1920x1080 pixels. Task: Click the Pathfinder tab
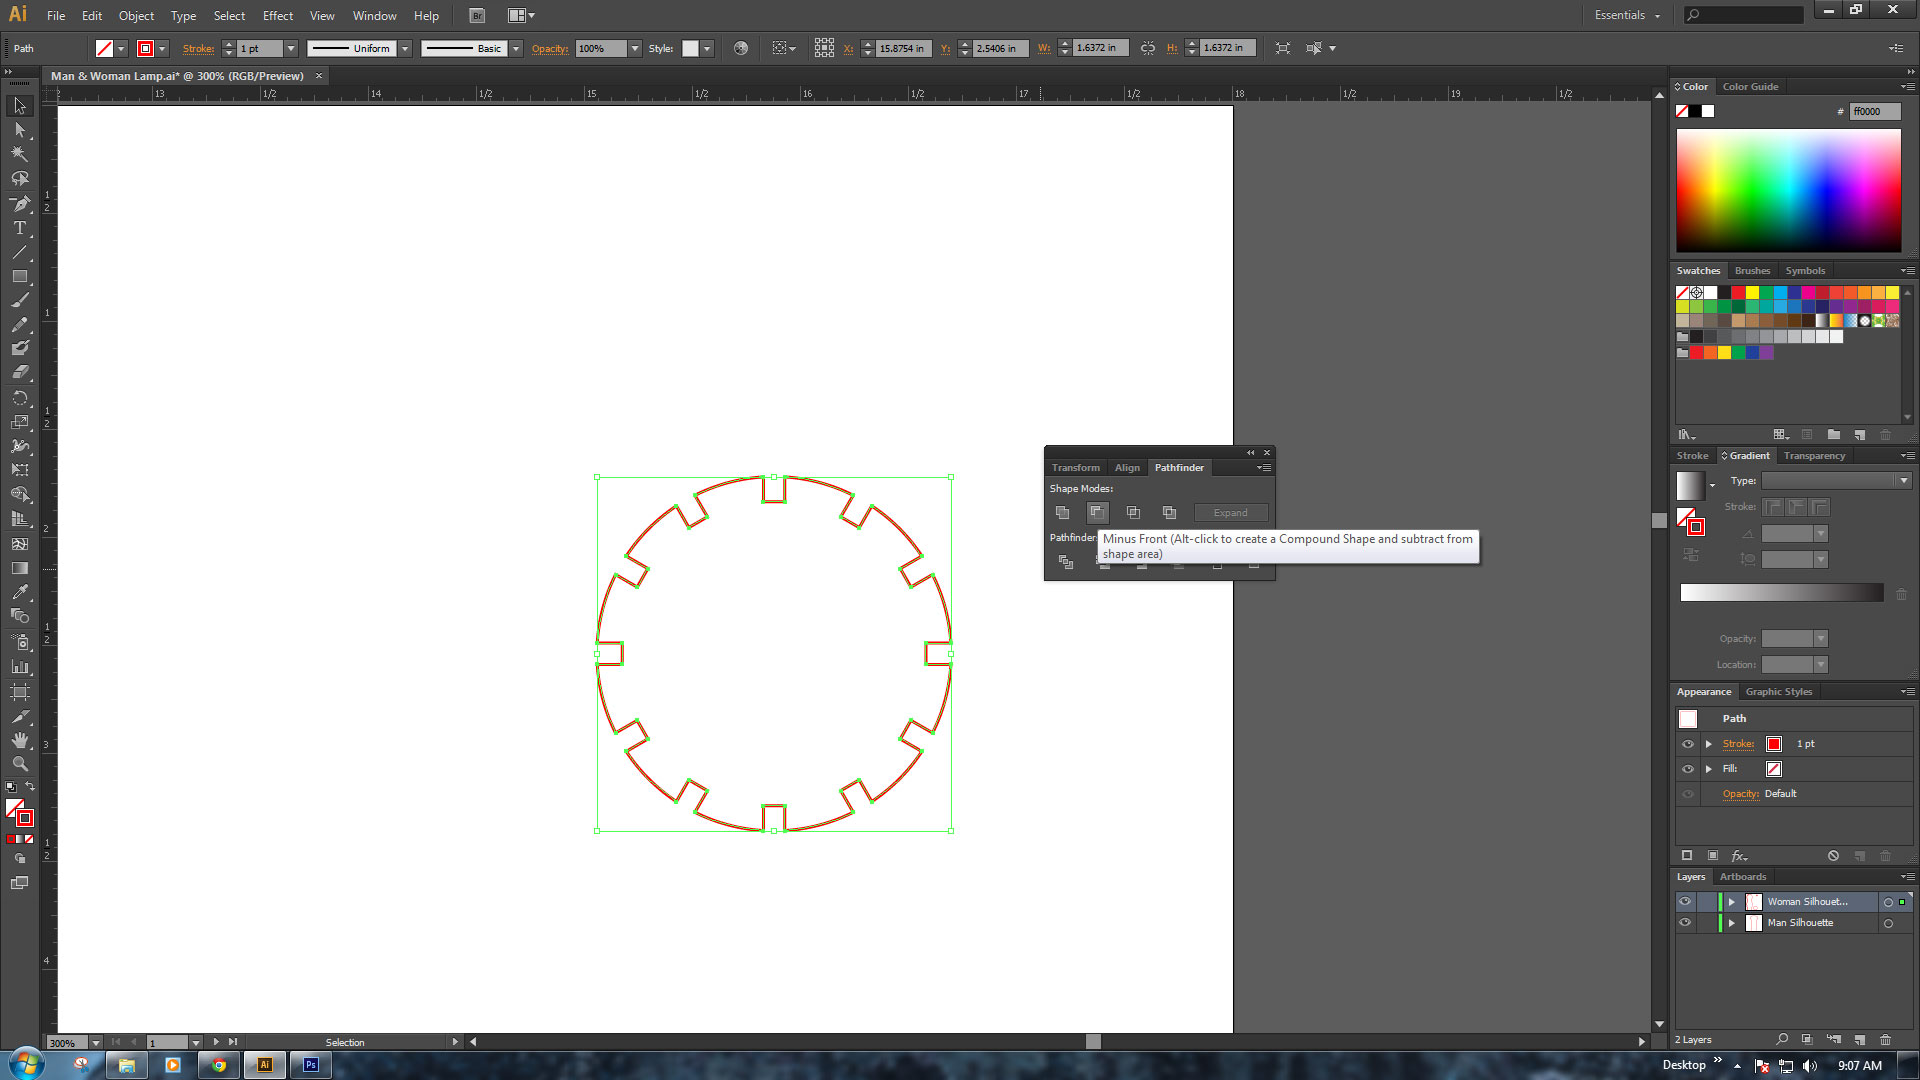(1179, 467)
